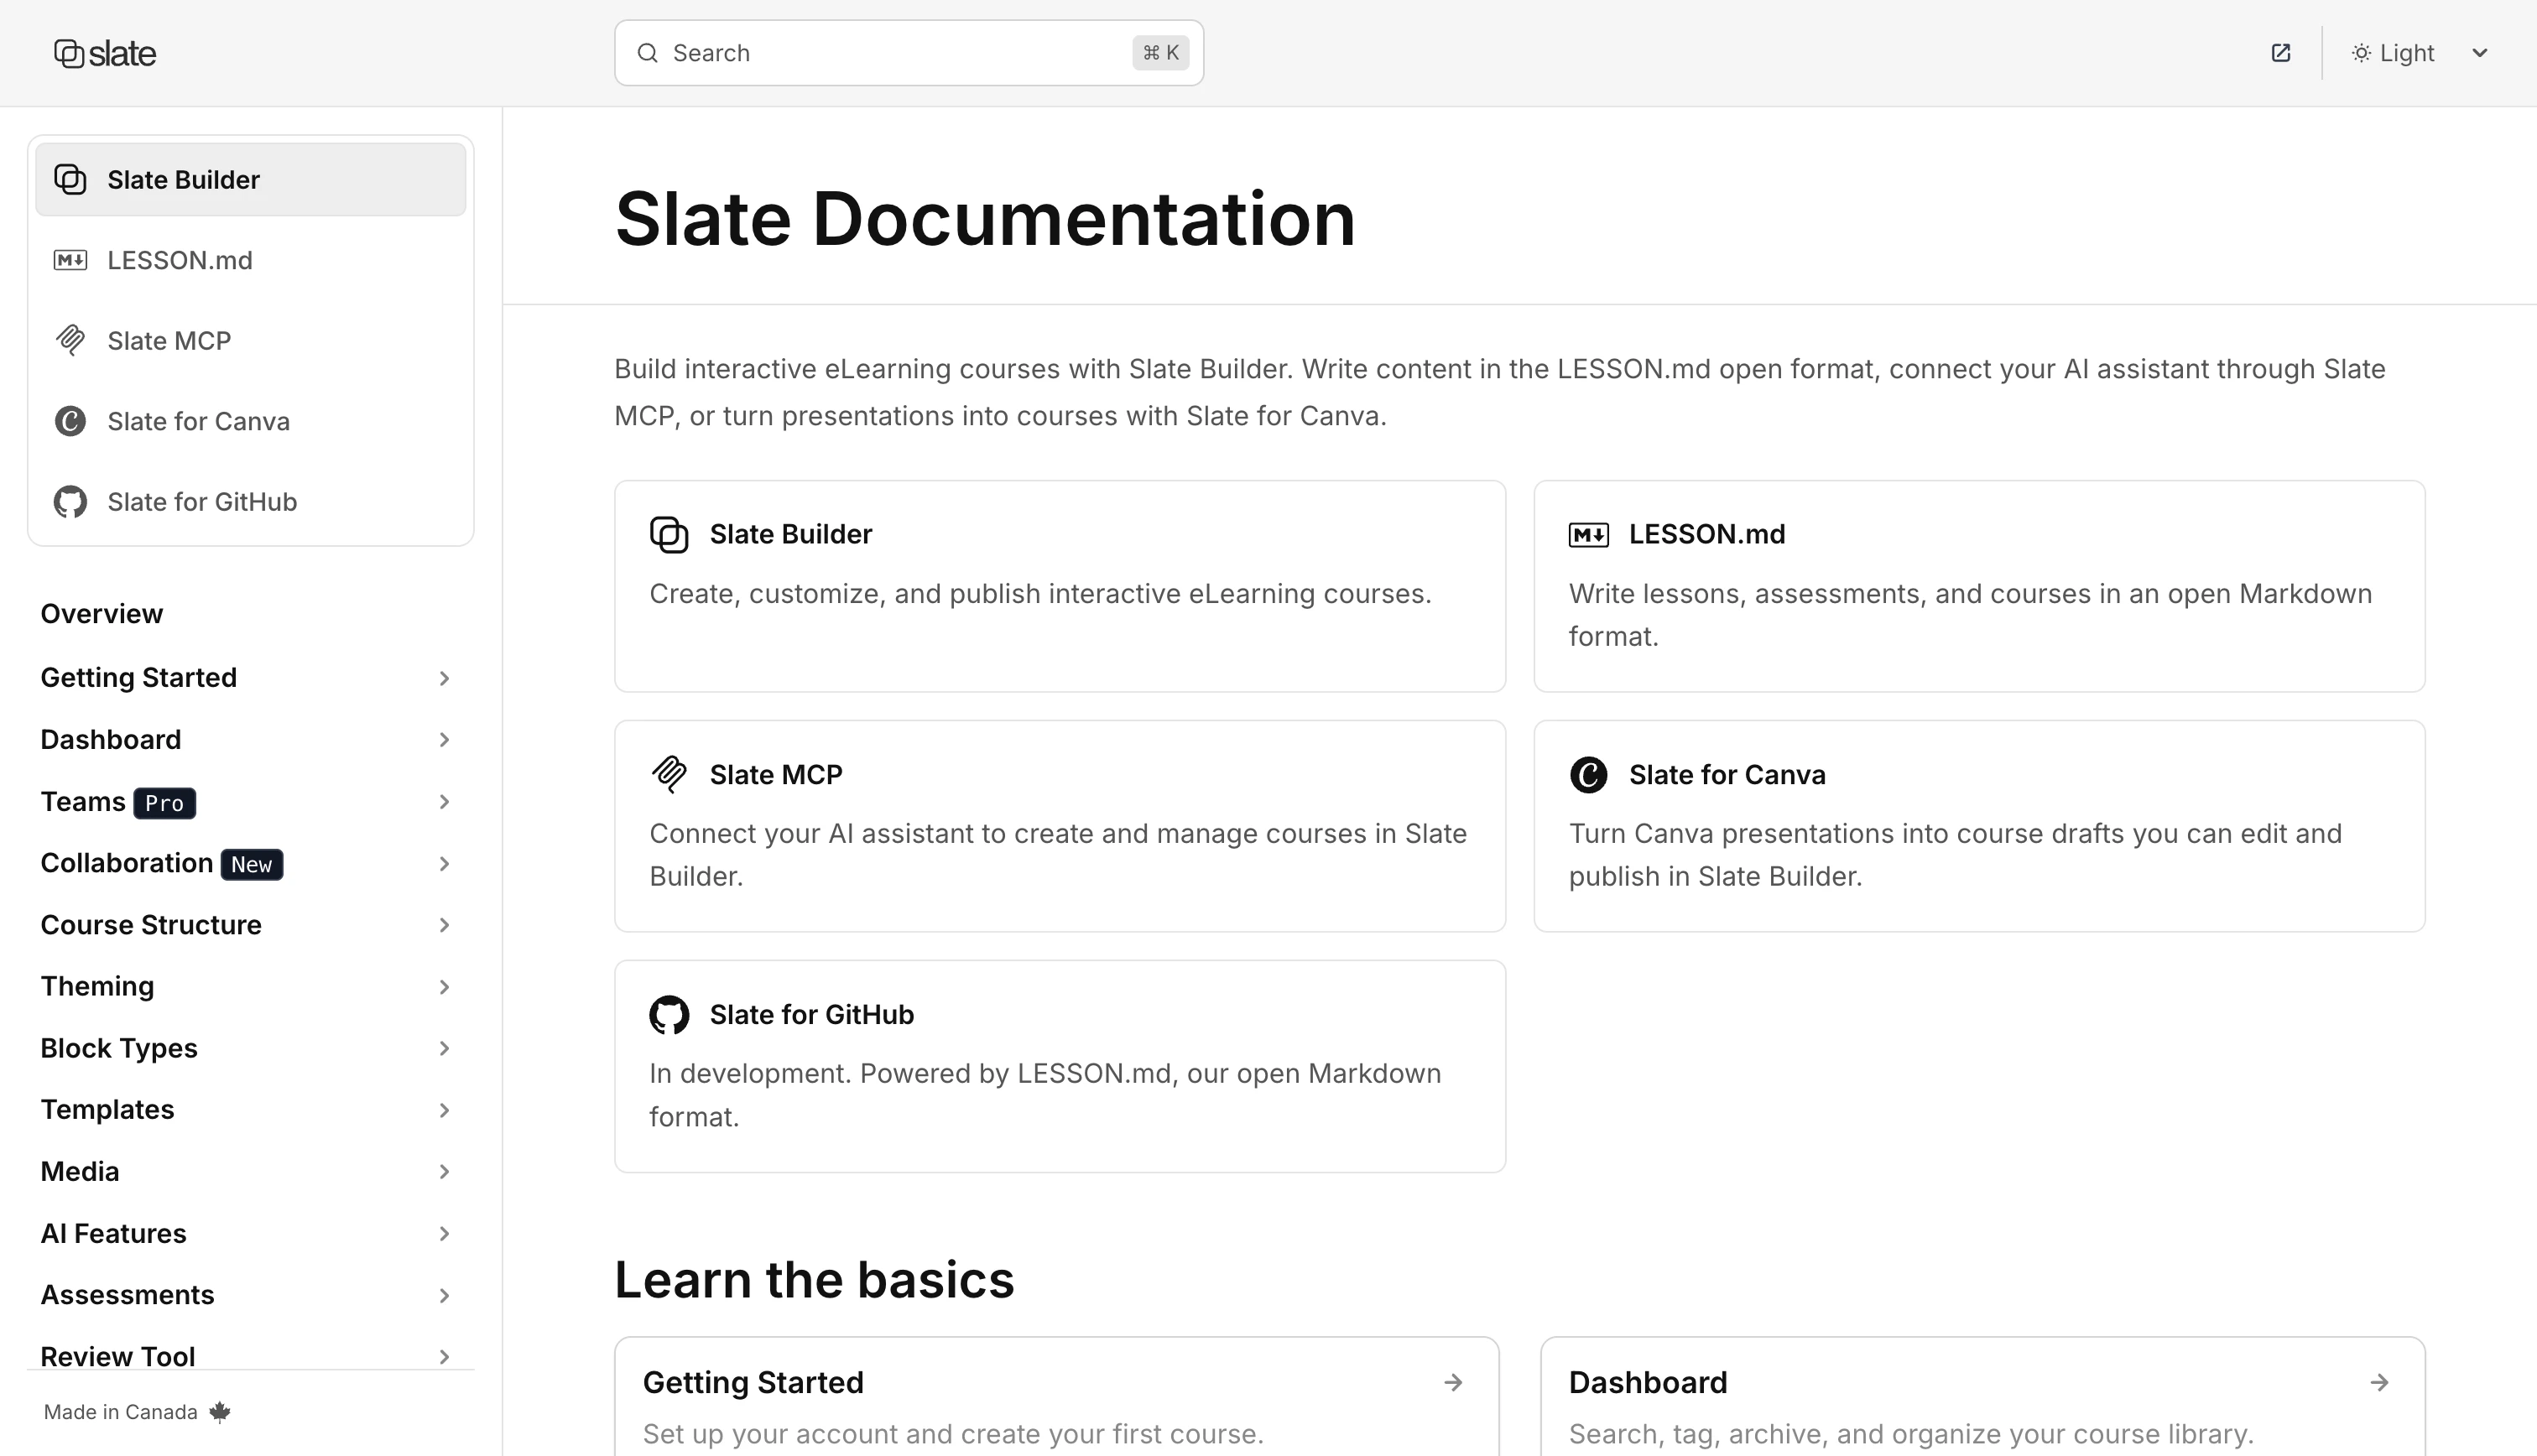Expand the Teams section chevron
The image size is (2537, 1456).
(445, 802)
